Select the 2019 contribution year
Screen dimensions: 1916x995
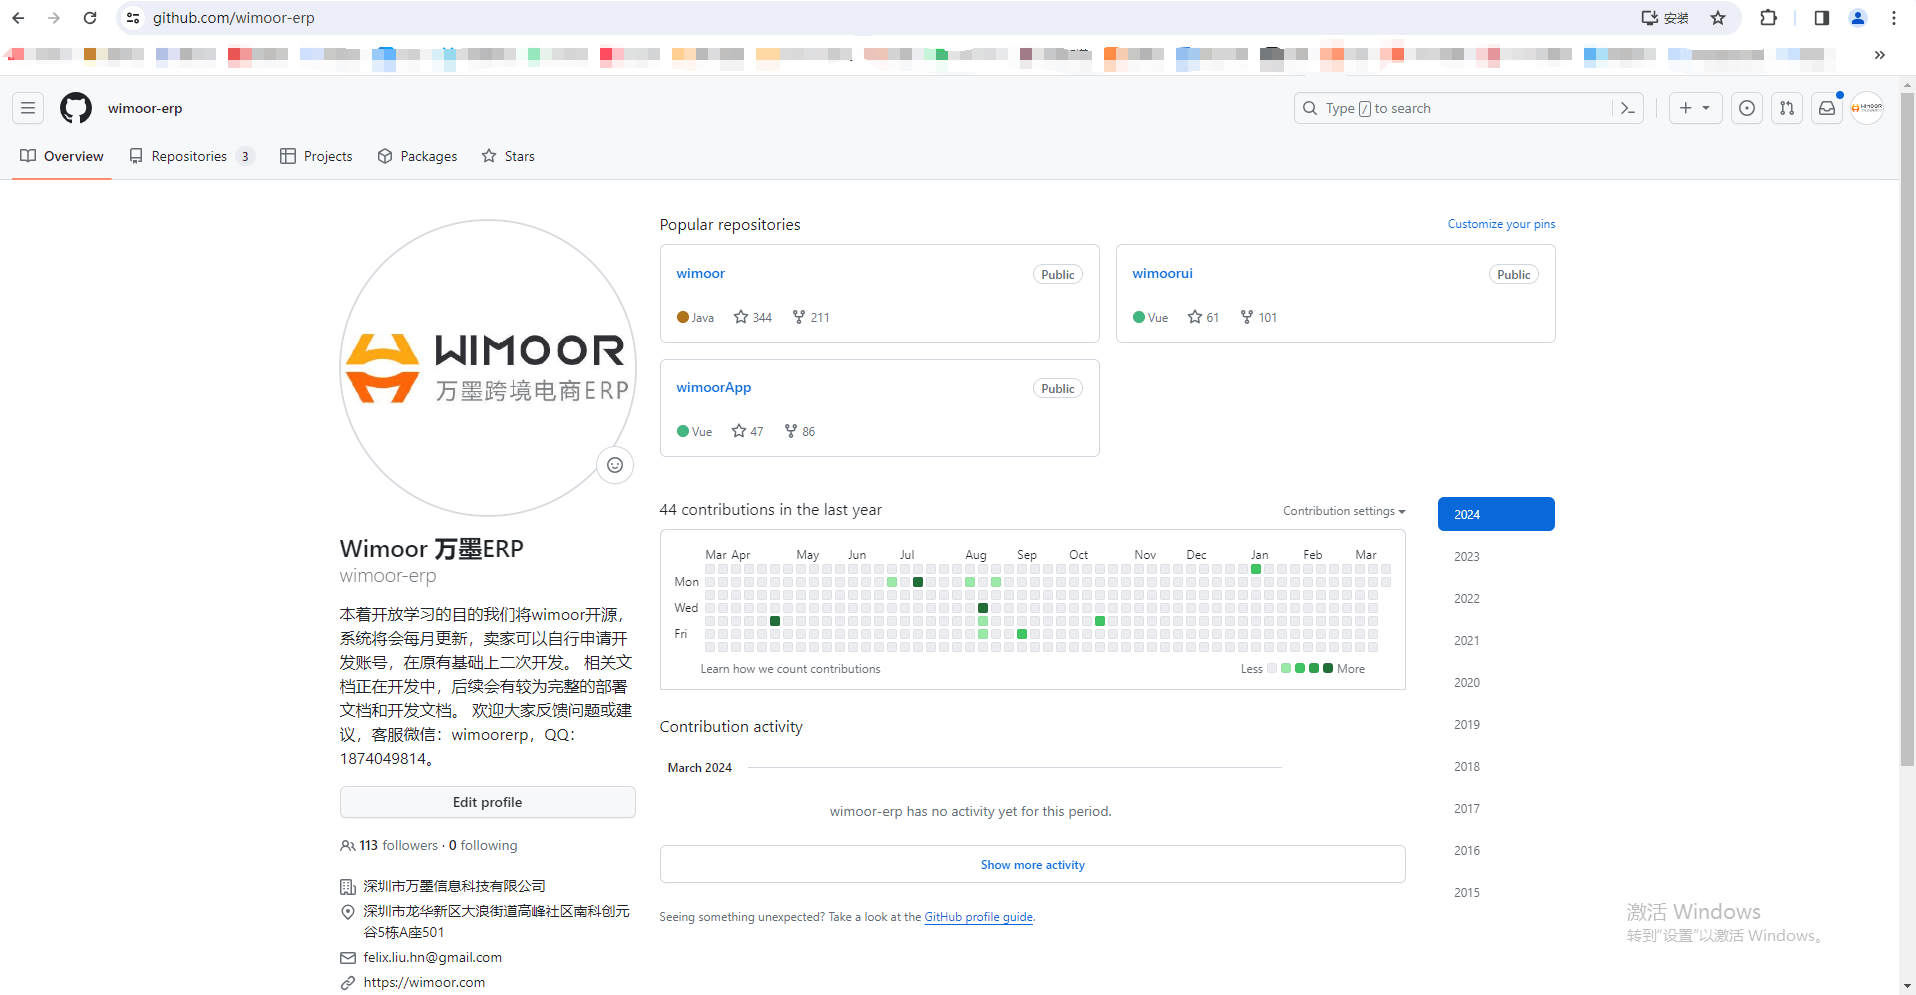coord(1496,724)
